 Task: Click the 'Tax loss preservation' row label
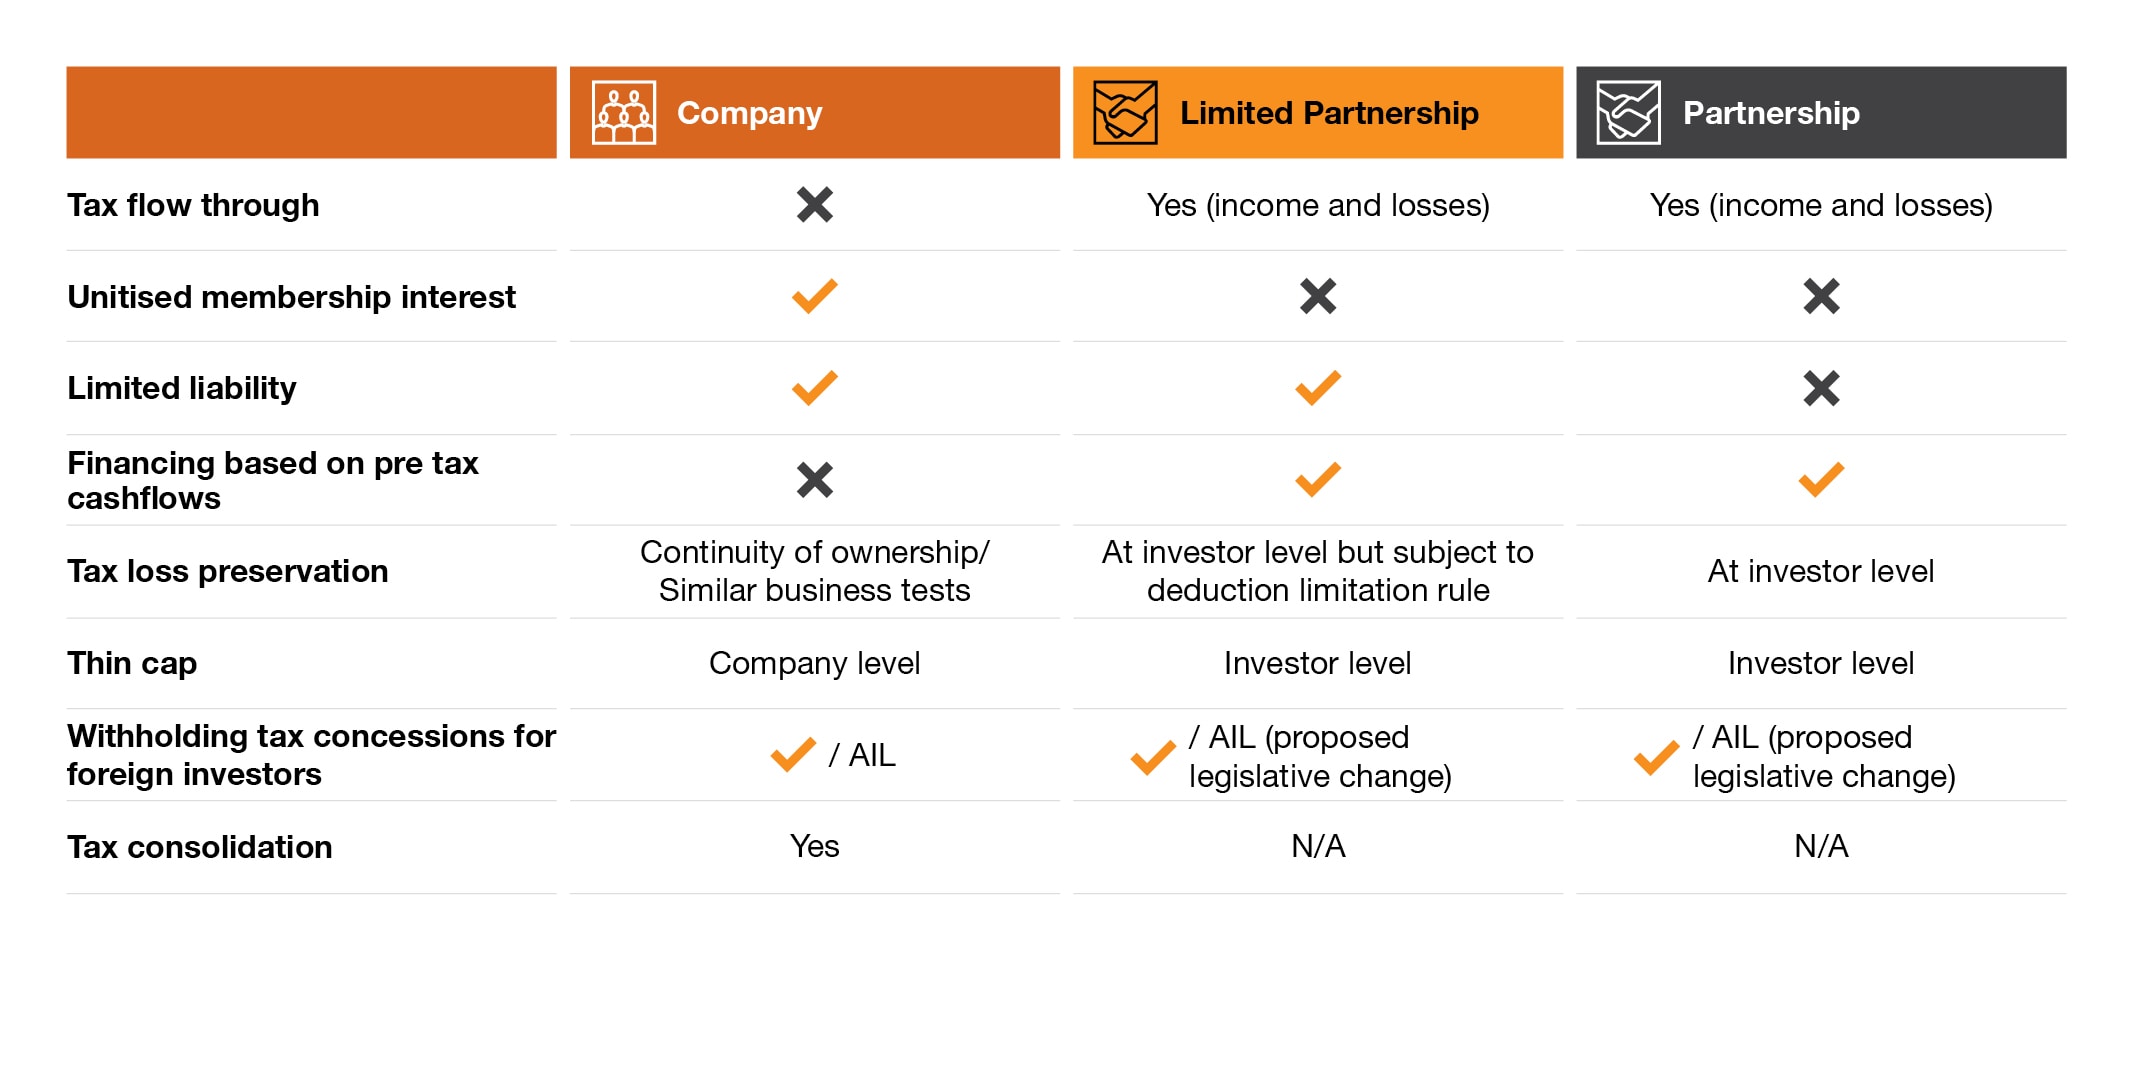[x=228, y=571]
